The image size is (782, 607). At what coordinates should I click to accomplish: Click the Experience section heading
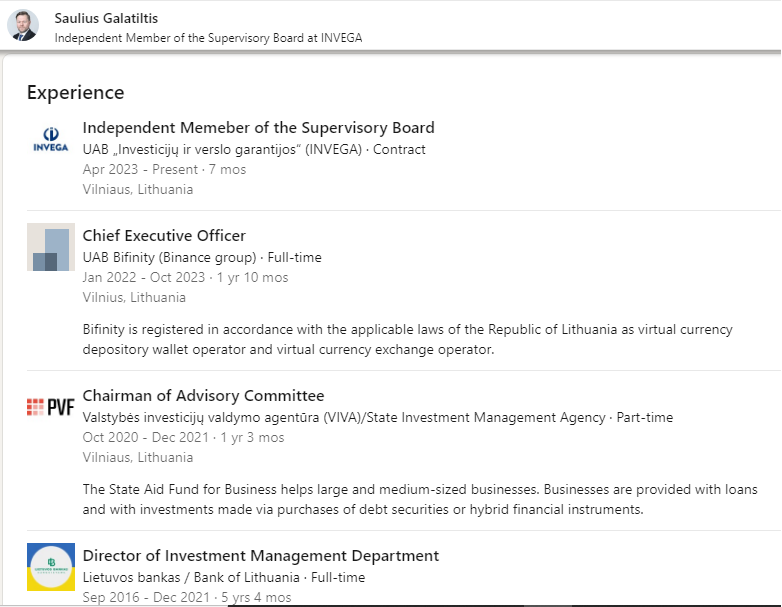pos(76,93)
